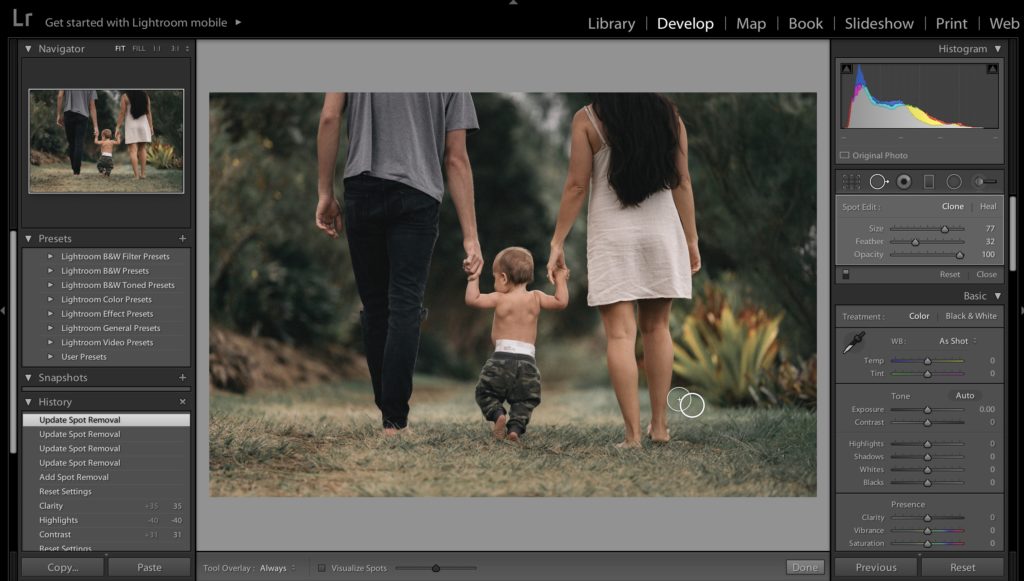Switch to the Library module
The height and width of the screenshot is (581, 1024).
(611, 24)
